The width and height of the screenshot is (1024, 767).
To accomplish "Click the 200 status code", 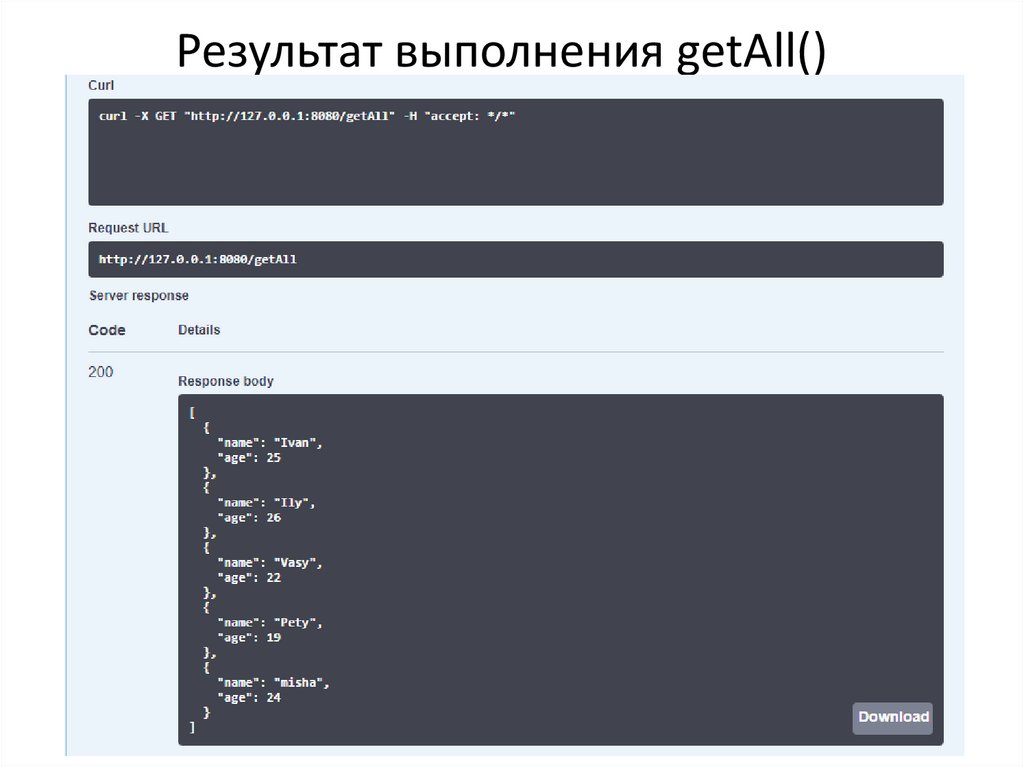I will (101, 372).
